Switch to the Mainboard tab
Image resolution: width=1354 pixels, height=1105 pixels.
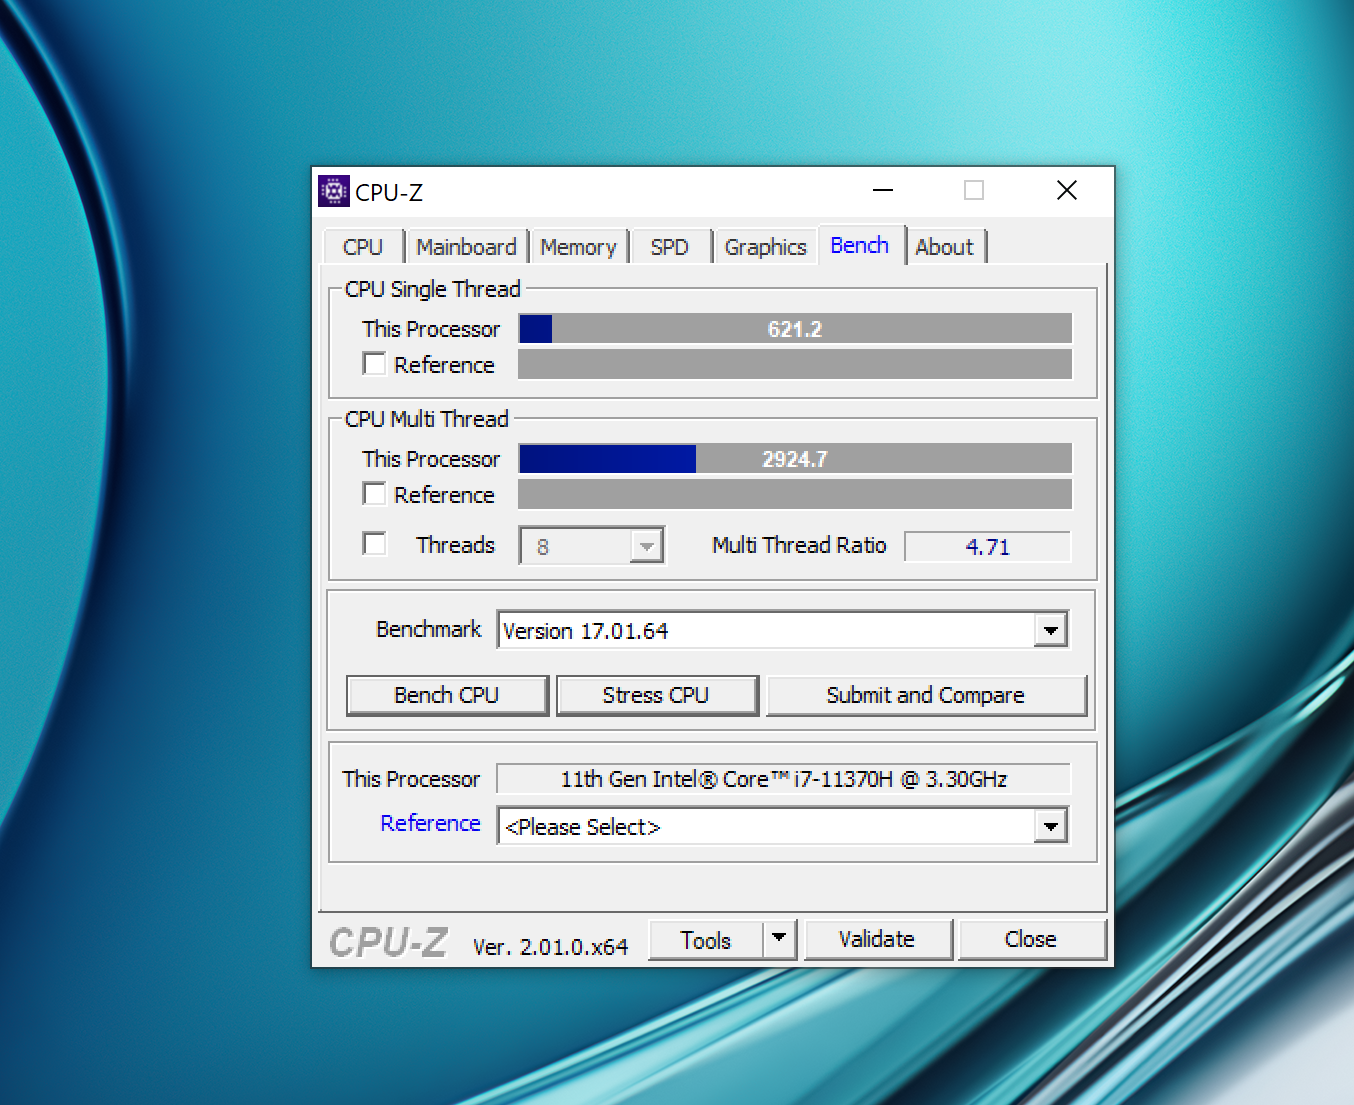(467, 247)
